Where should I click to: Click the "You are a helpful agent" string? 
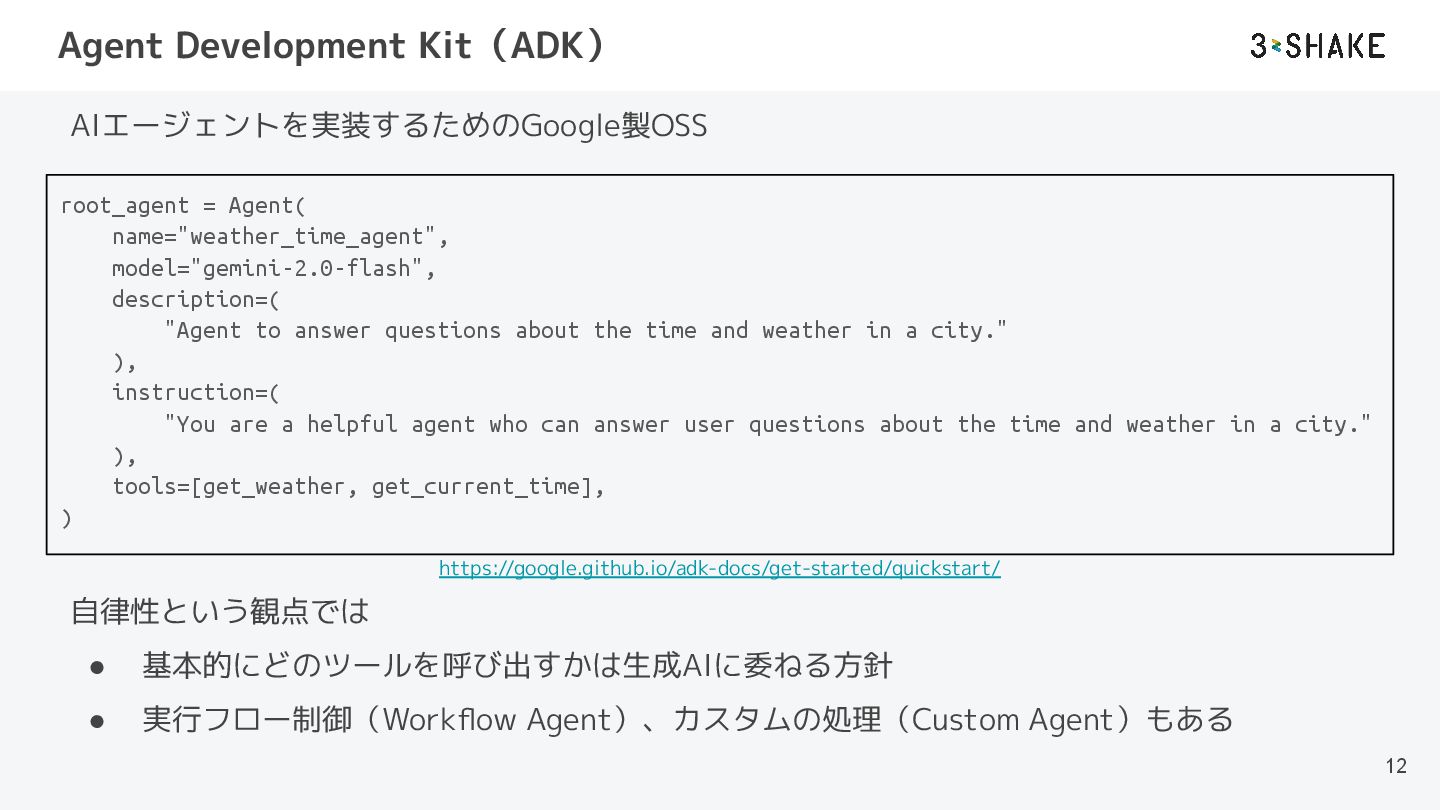coord(767,424)
